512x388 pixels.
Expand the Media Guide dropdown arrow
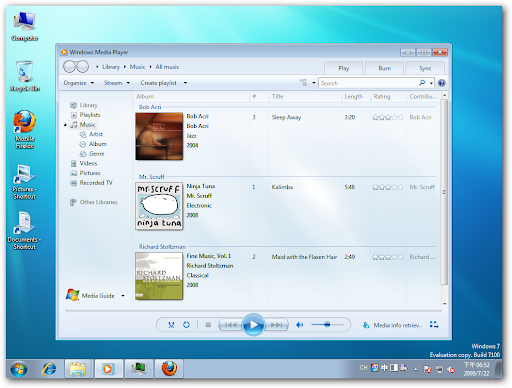123,296
